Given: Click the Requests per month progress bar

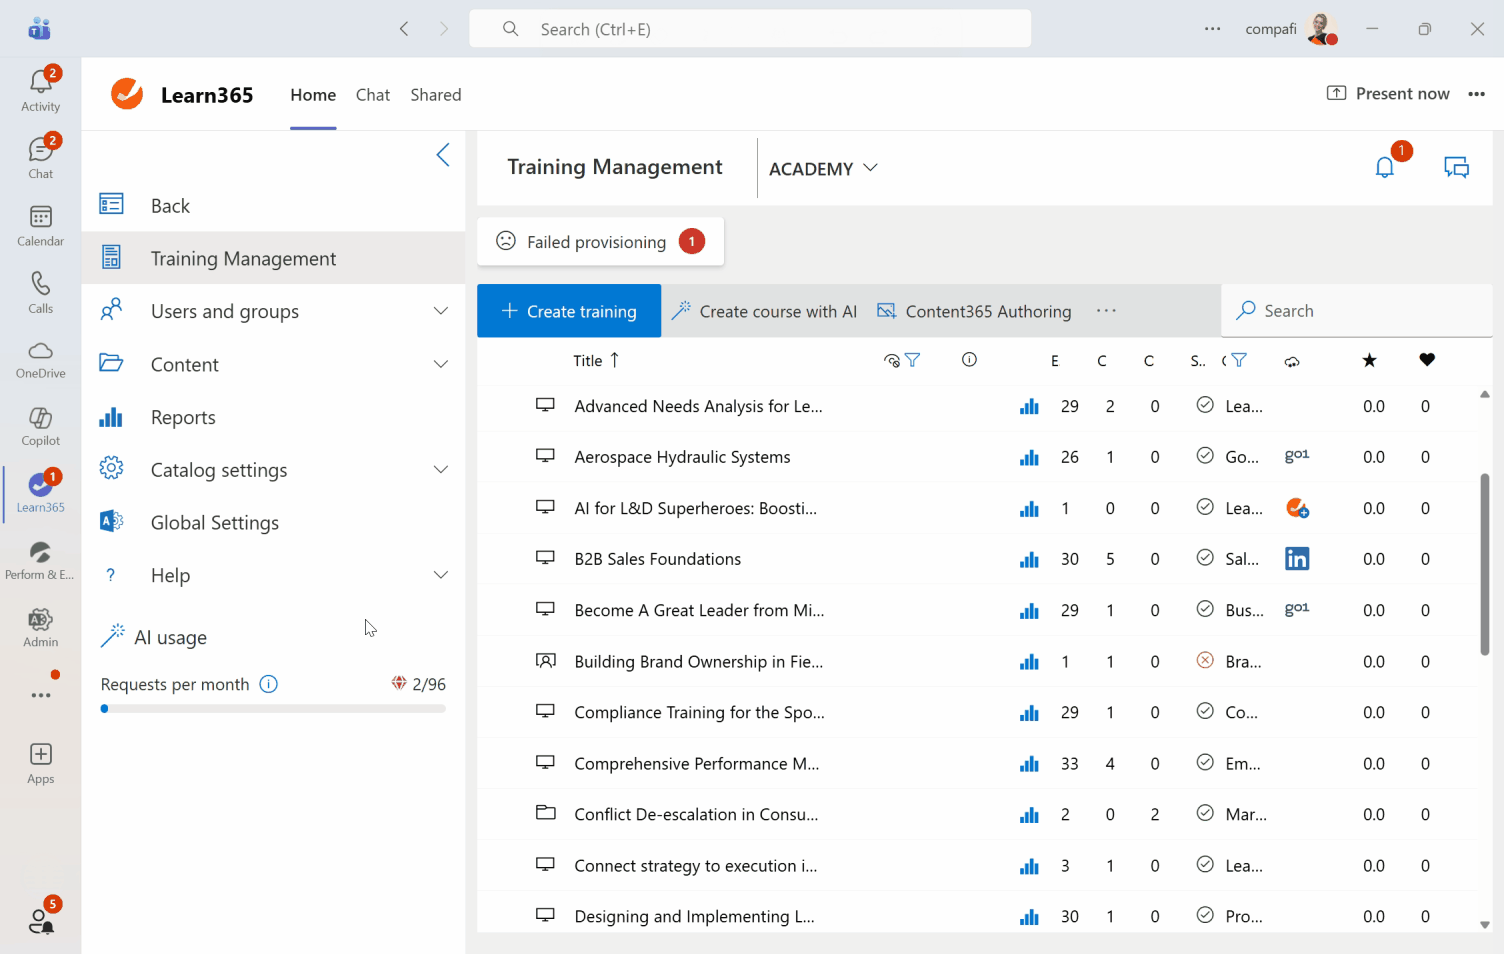Looking at the screenshot, I should tap(273, 709).
